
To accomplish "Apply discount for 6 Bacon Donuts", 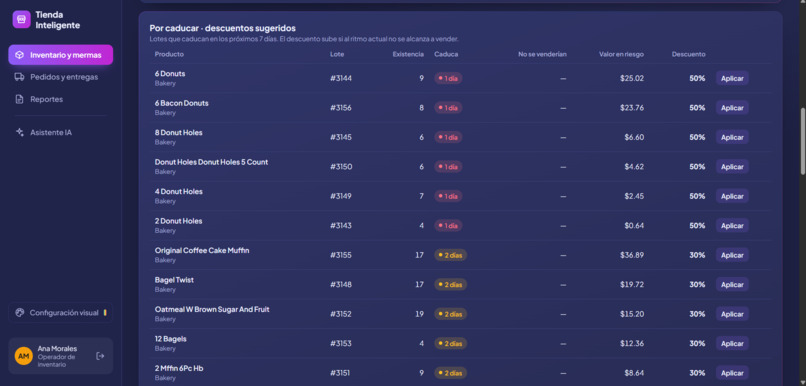I will [x=732, y=108].
